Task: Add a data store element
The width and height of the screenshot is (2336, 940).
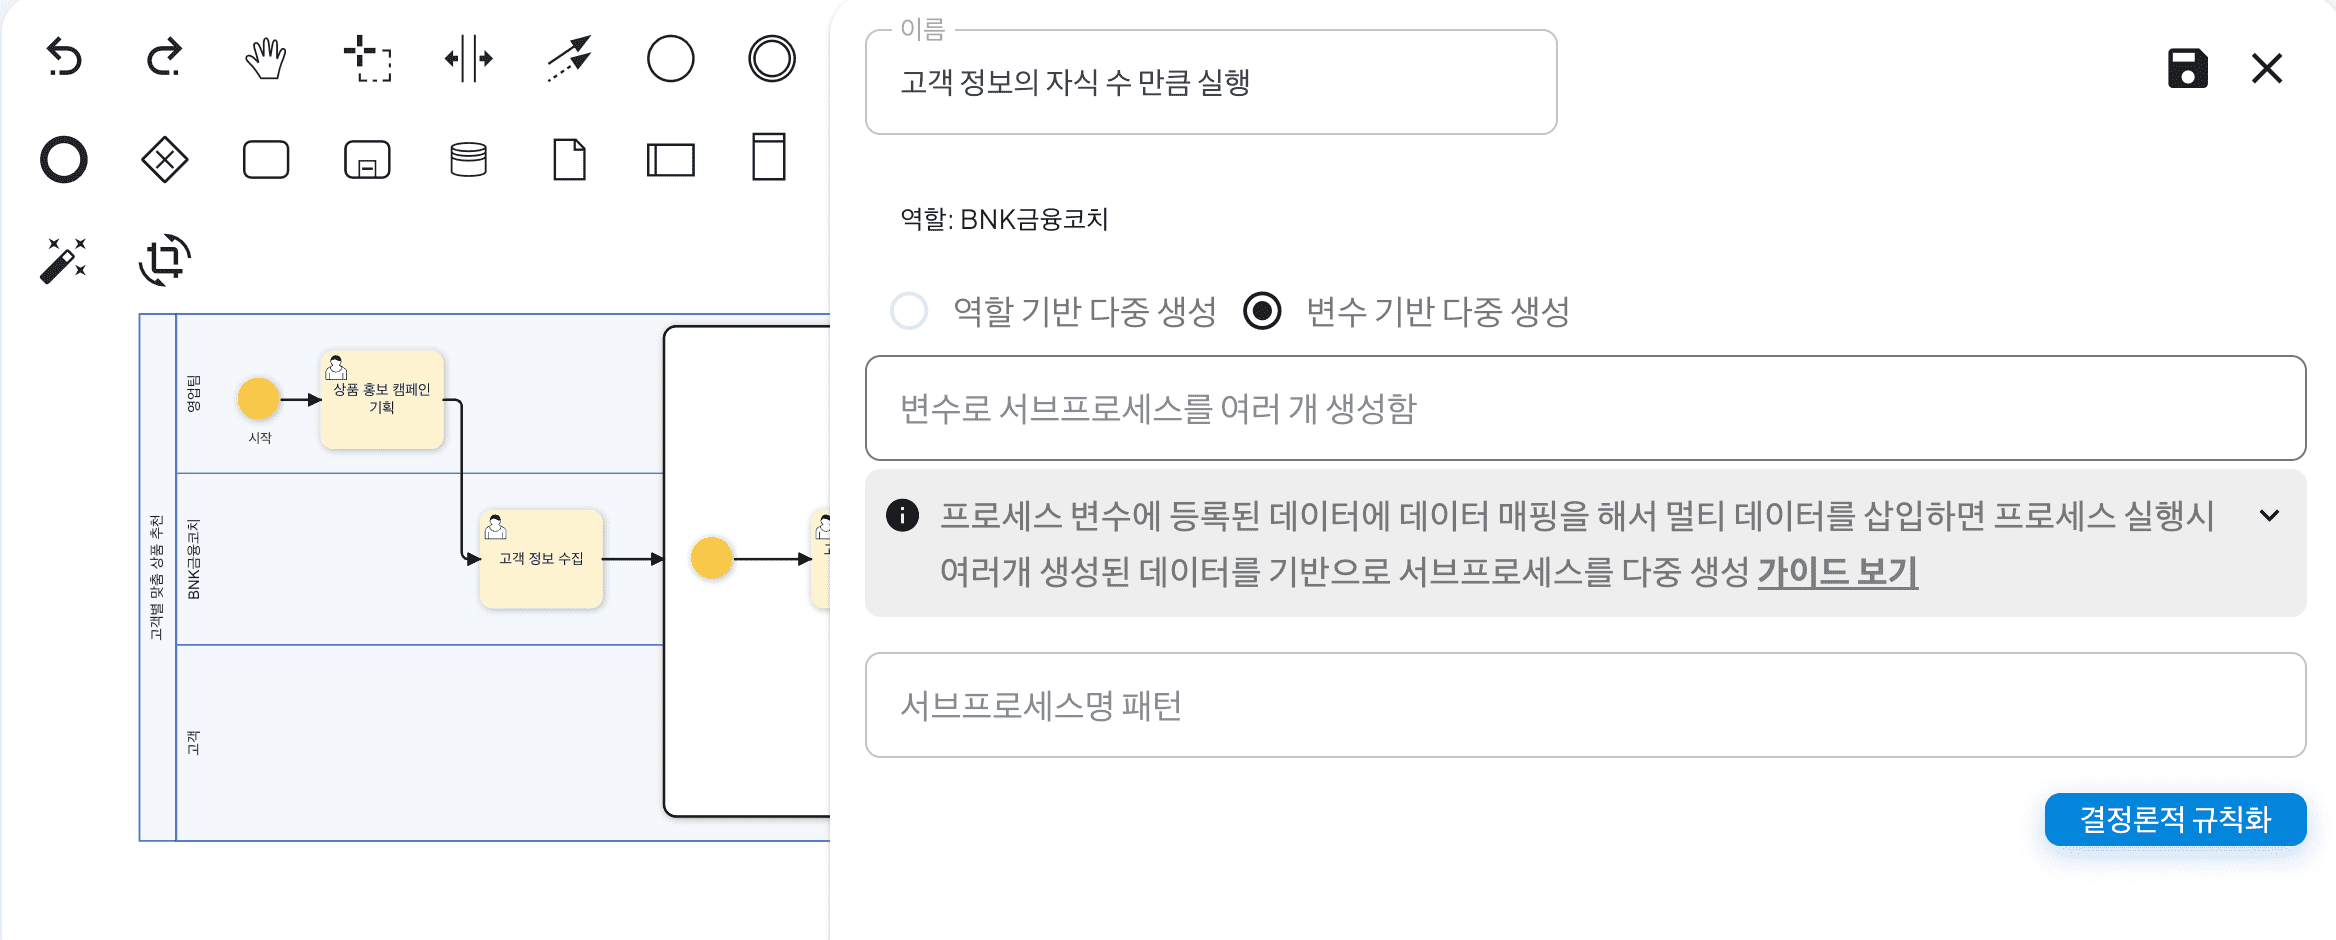Action: coord(468,160)
